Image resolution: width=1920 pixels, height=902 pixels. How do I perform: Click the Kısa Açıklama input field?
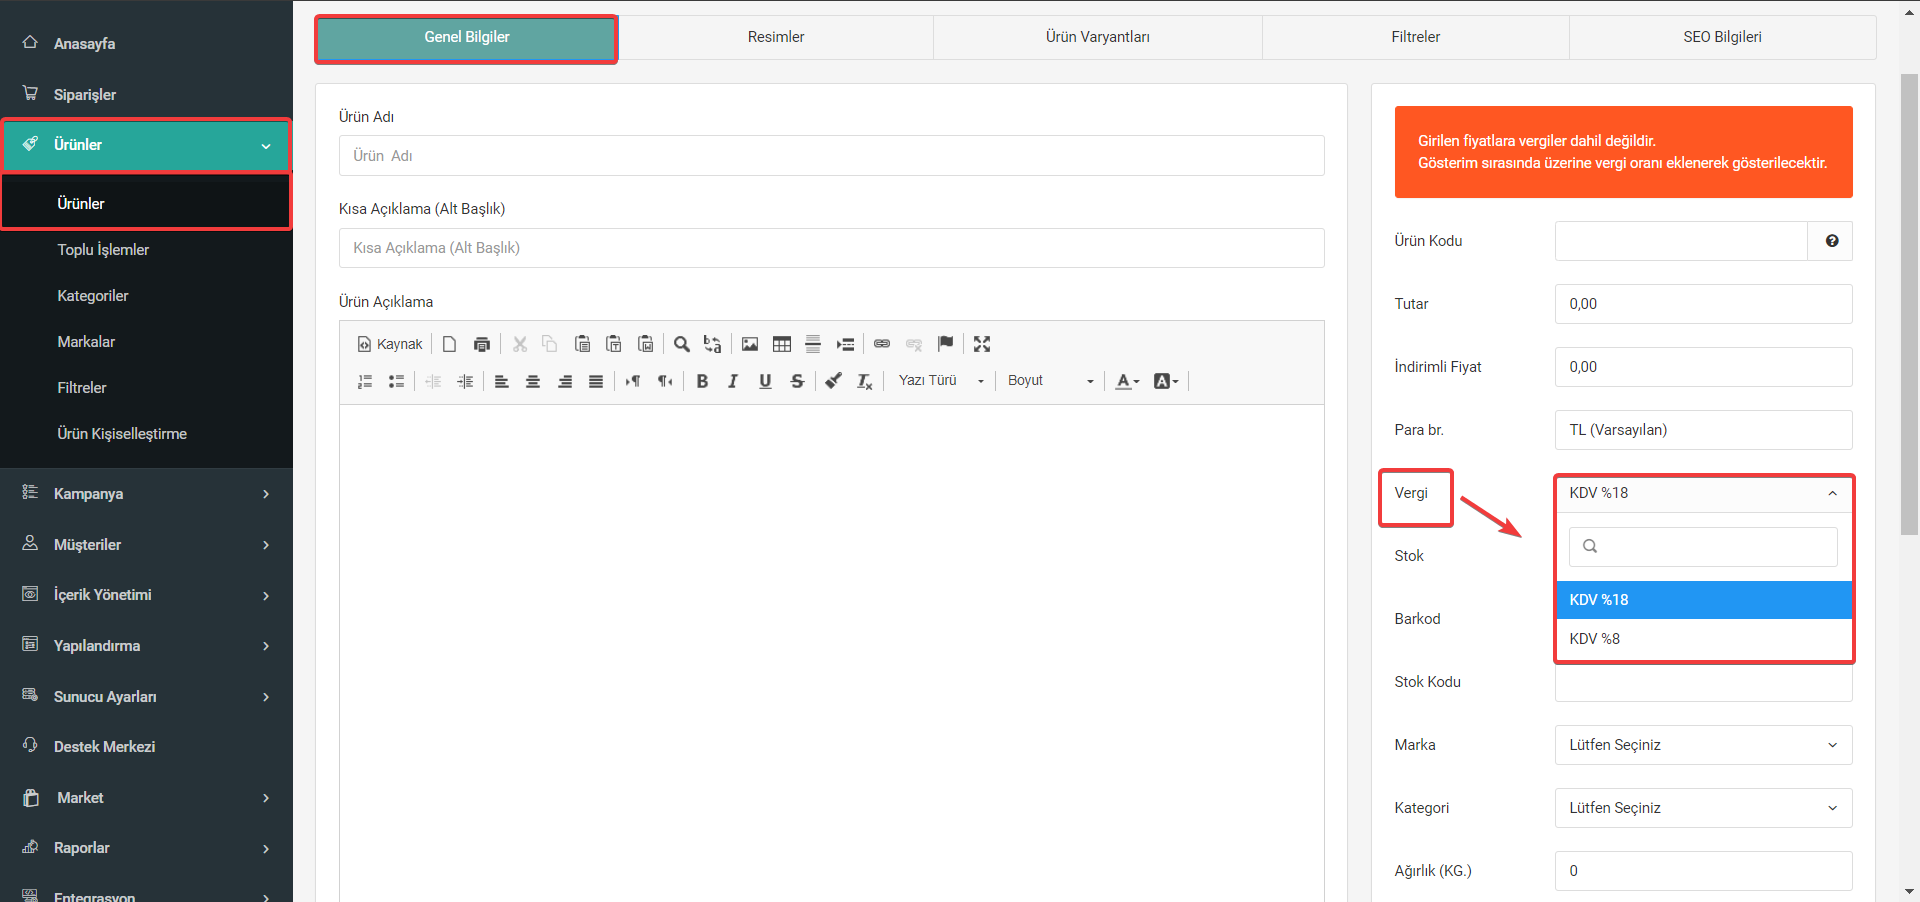(832, 248)
